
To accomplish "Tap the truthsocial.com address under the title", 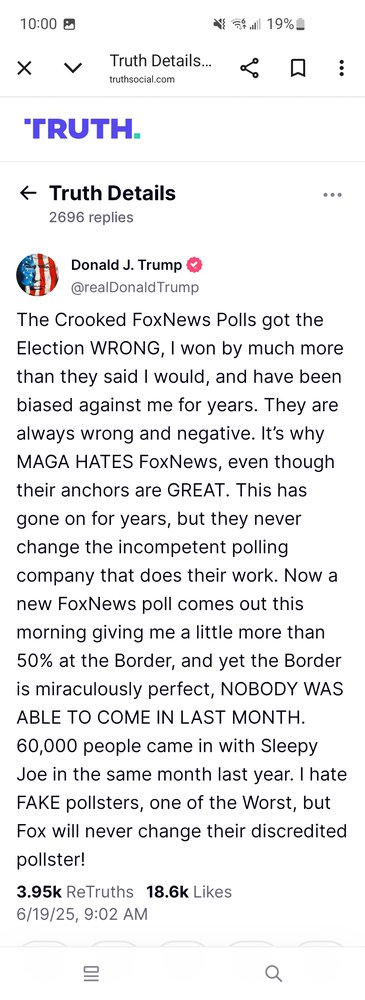I will pos(142,80).
